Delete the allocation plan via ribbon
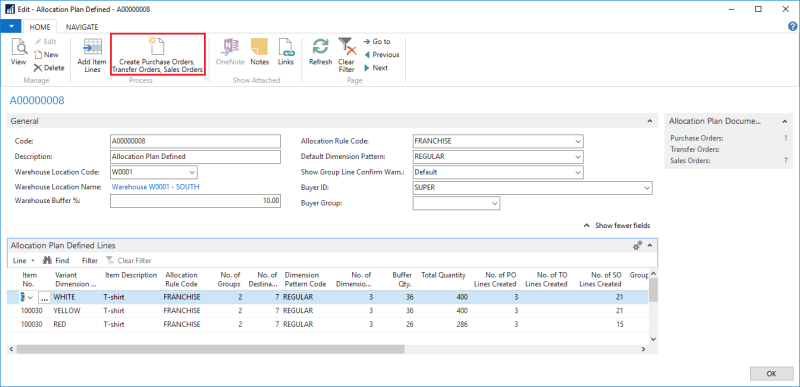 (49, 68)
